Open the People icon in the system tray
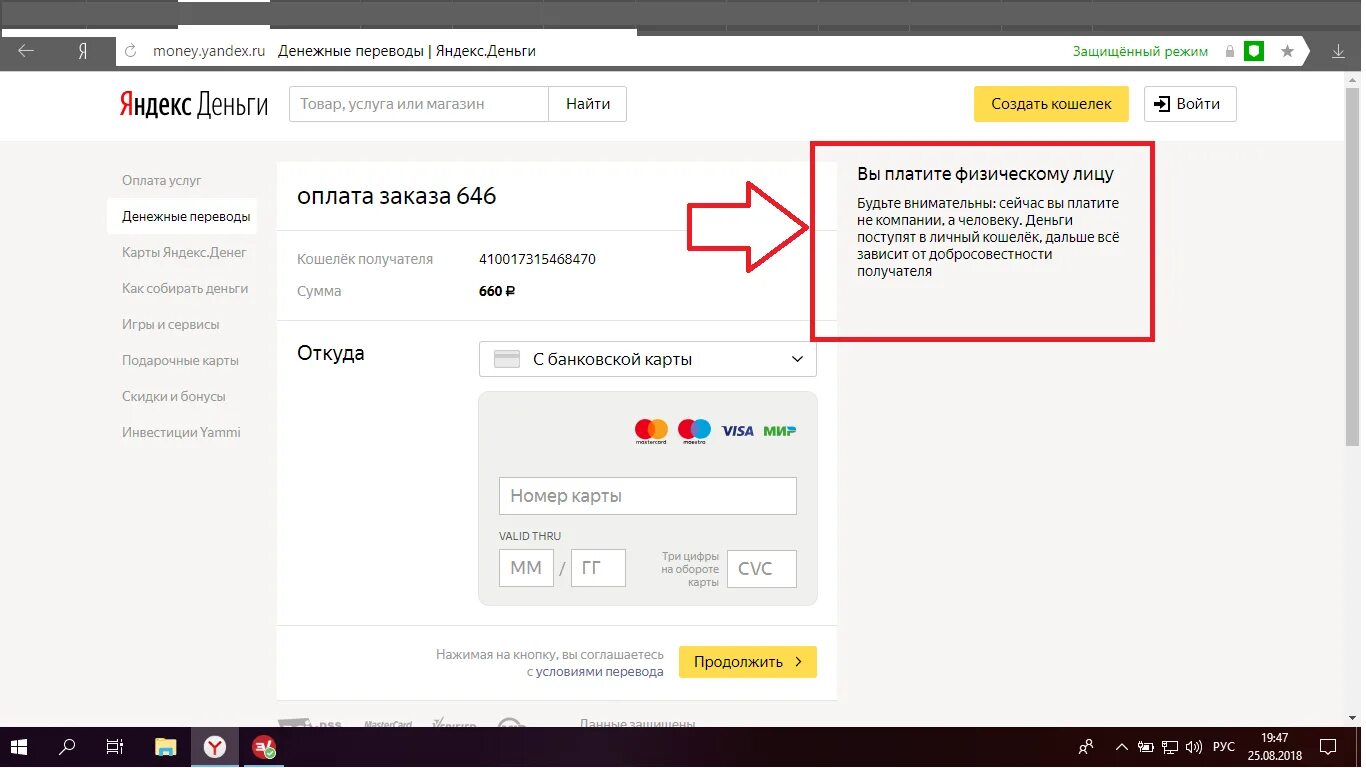 1086,747
